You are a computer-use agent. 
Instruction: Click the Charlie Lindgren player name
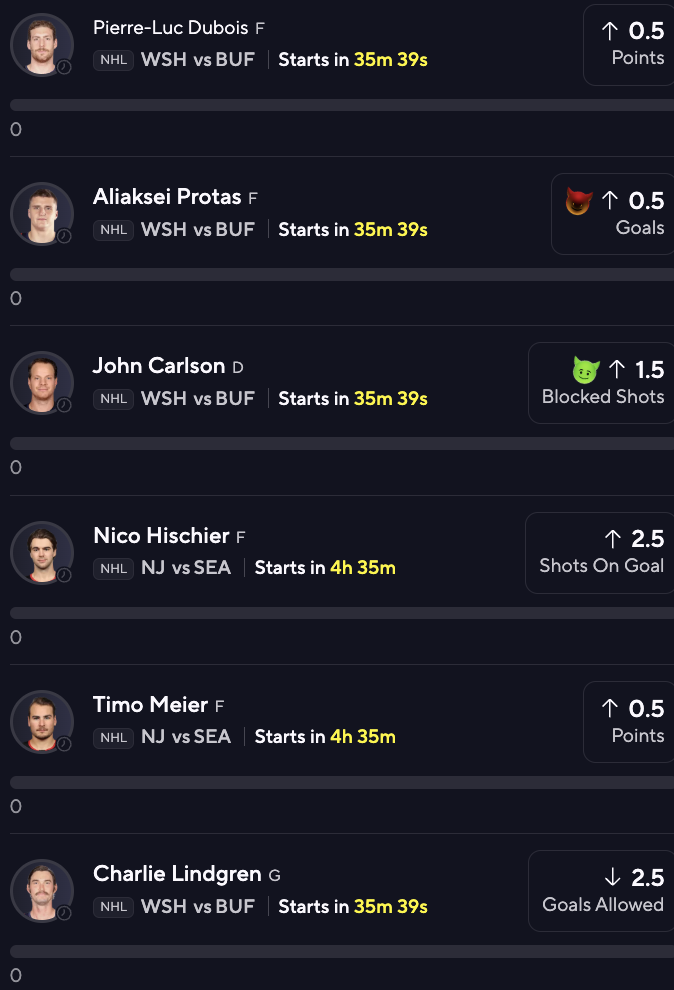[x=178, y=874]
